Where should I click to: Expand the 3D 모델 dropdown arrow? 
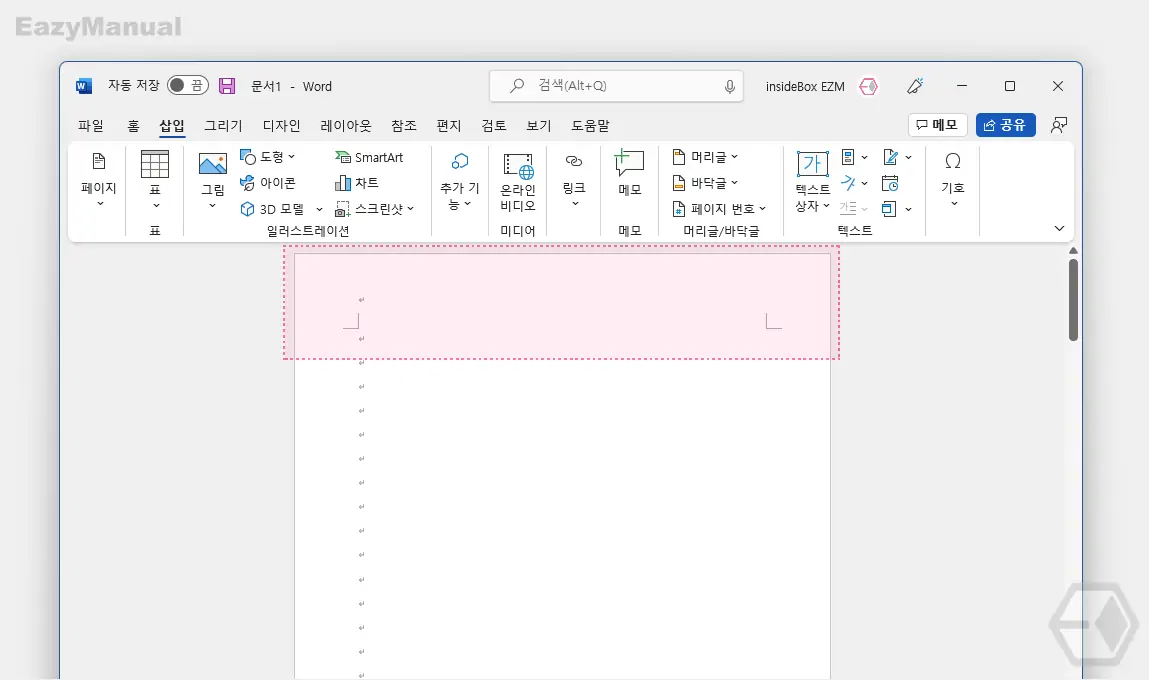[319, 210]
